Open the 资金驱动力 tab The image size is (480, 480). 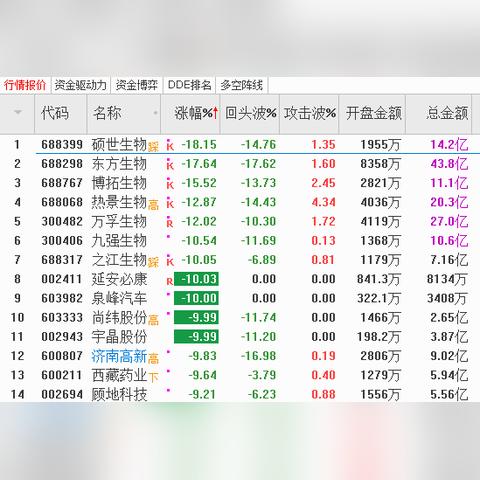click(80, 85)
